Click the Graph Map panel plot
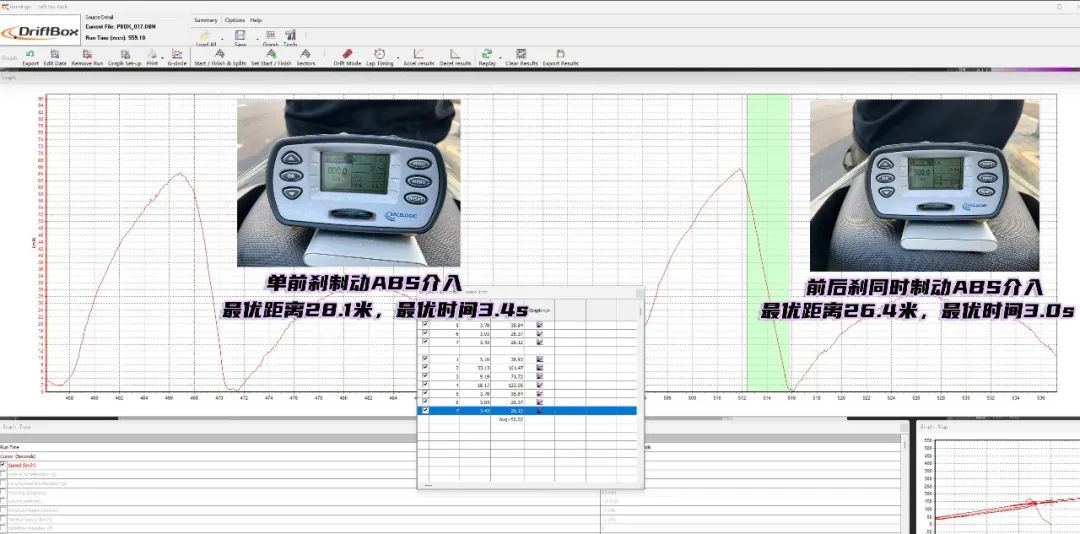 (x=1006, y=485)
